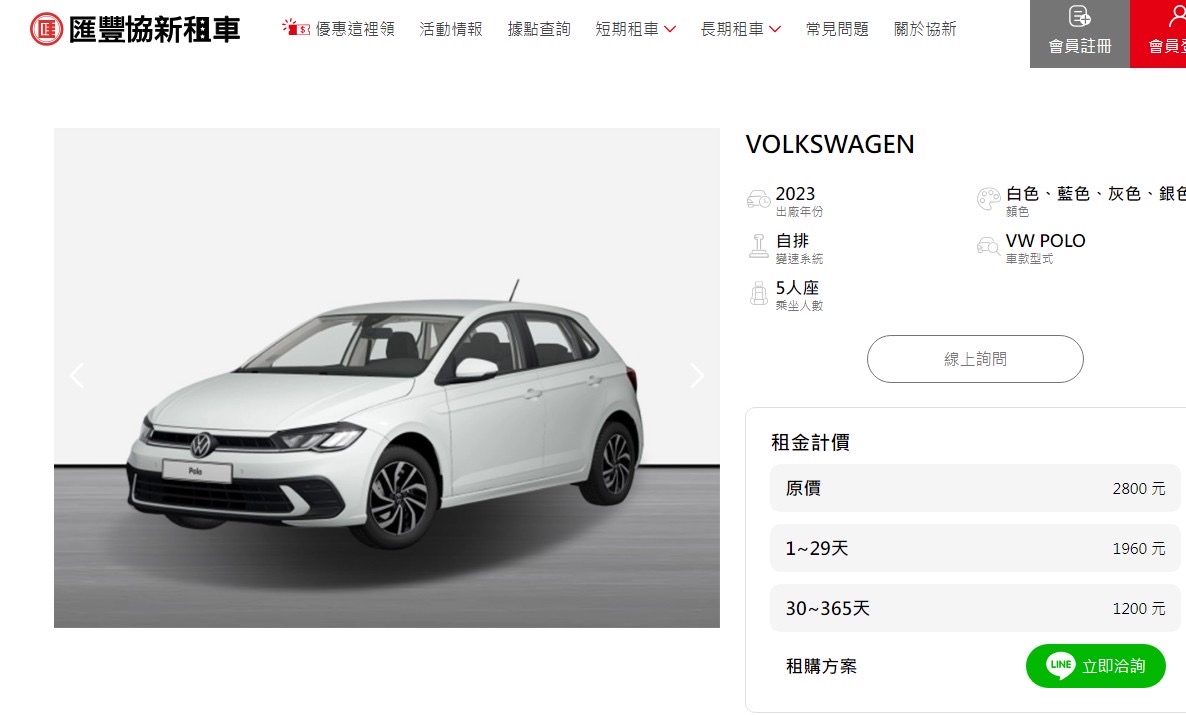Show the previous car photo arrow

[x=76, y=375]
